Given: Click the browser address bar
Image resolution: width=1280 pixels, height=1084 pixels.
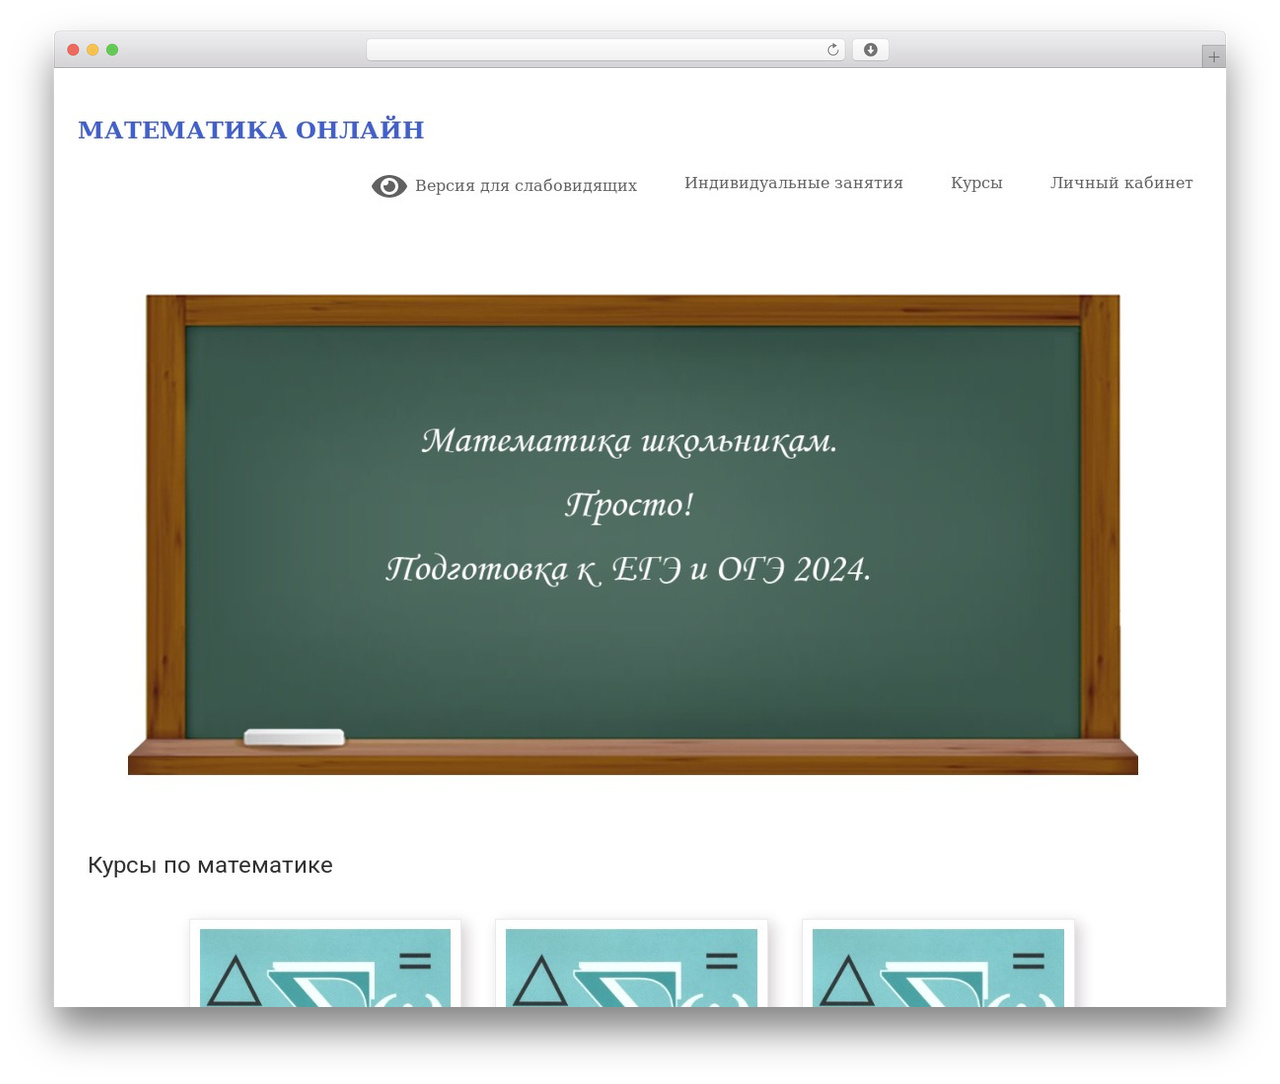Looking at the screenshot, I should (606, 50).
